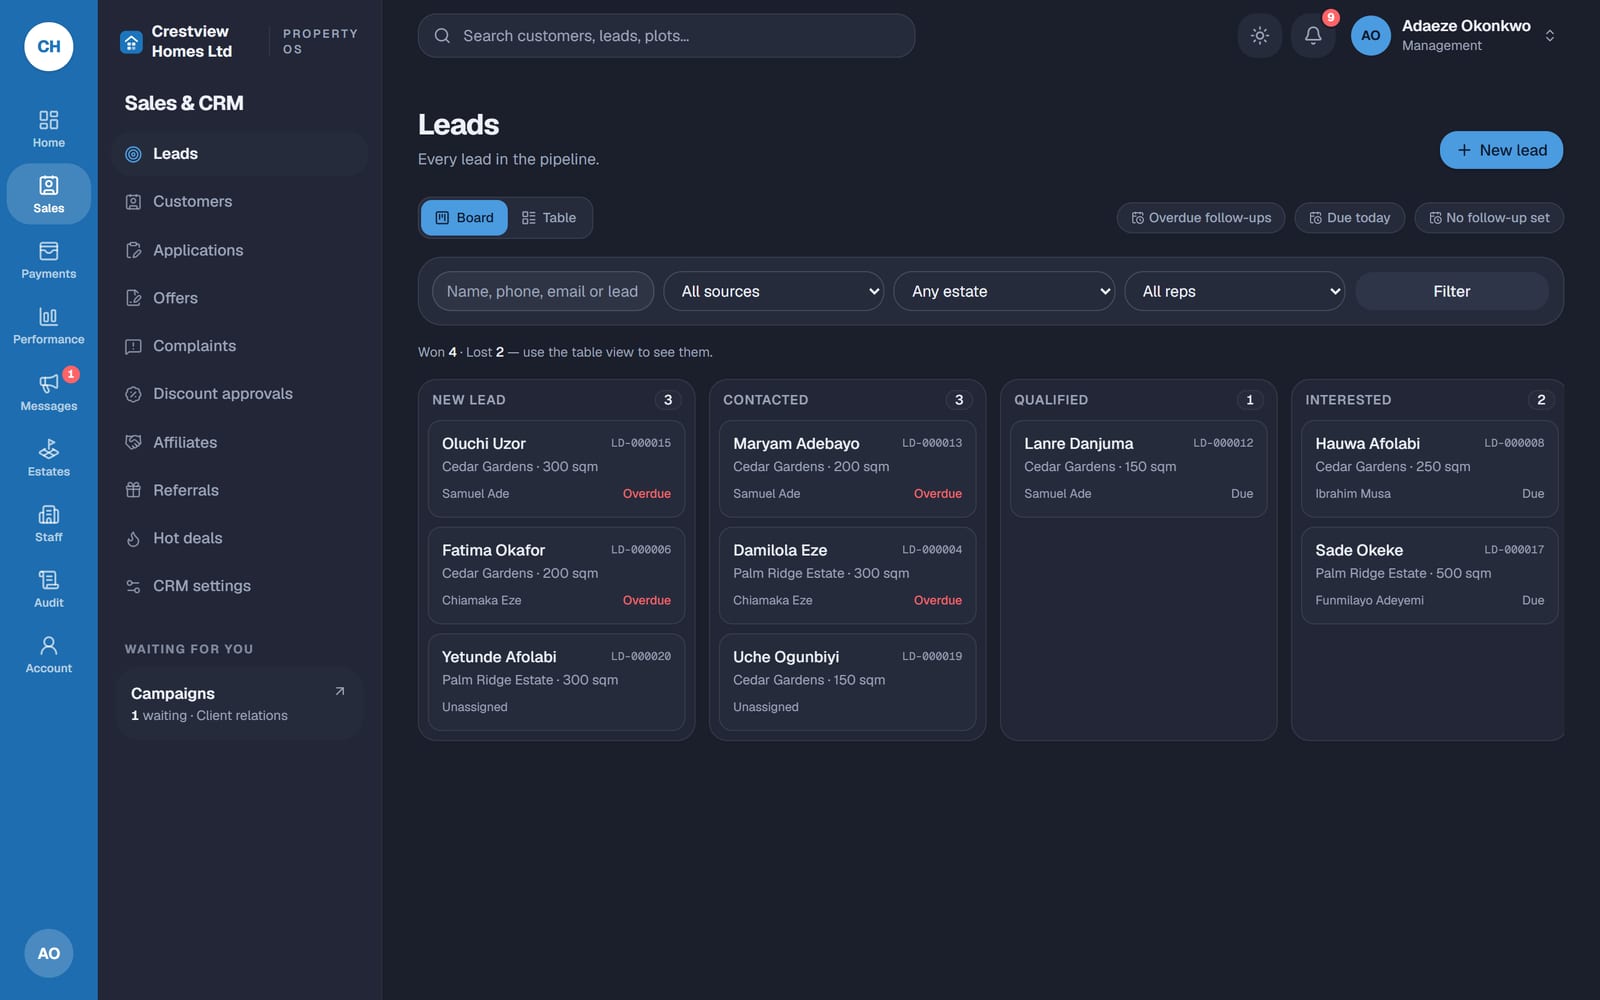The width and height of the screenshot is (1600, 1000).
Task: Open Messages with the megaphone icon
Action: point(48,392)
